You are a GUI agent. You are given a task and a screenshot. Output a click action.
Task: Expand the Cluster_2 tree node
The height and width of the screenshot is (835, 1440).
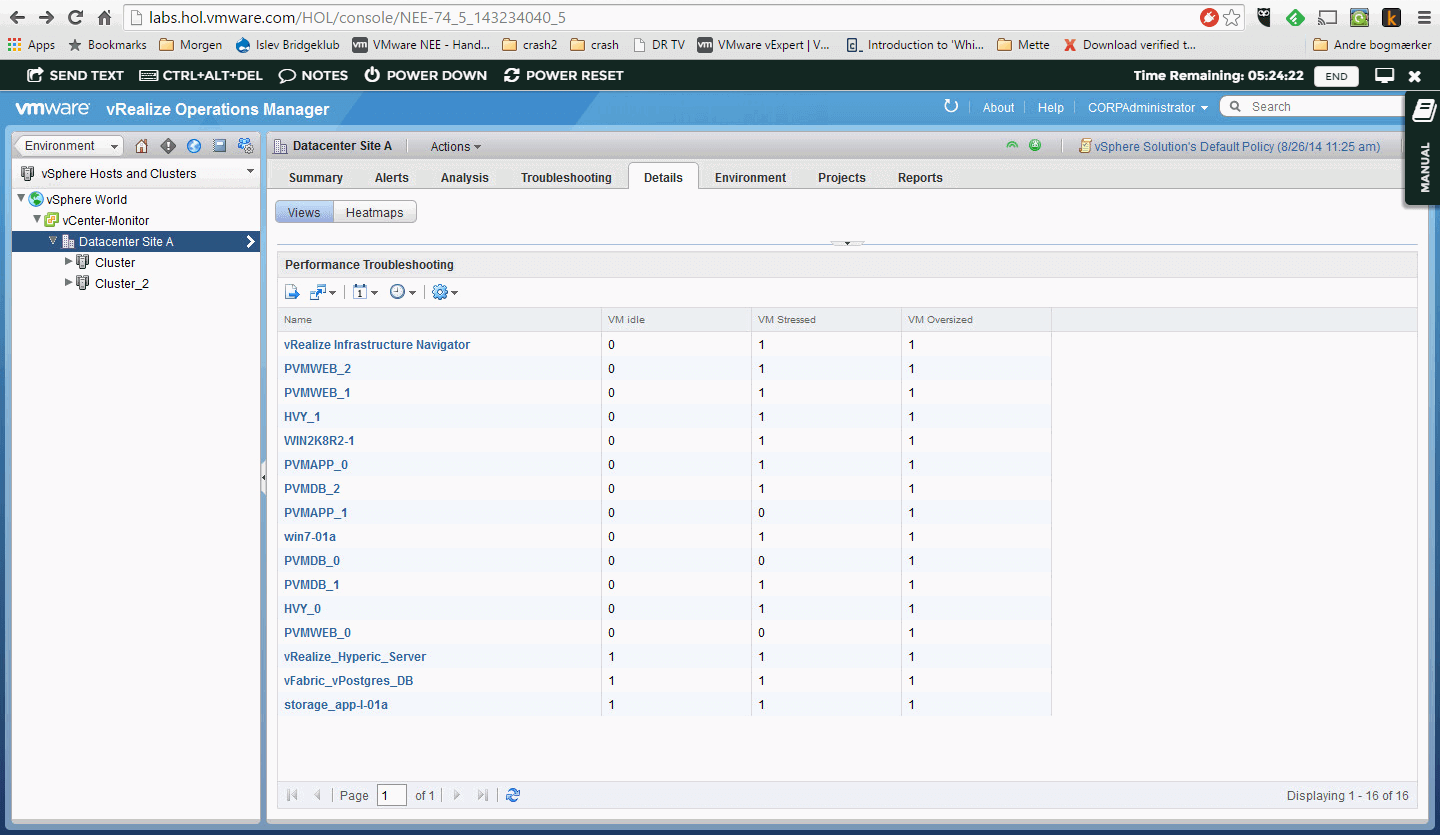click(x=69, y=283)
